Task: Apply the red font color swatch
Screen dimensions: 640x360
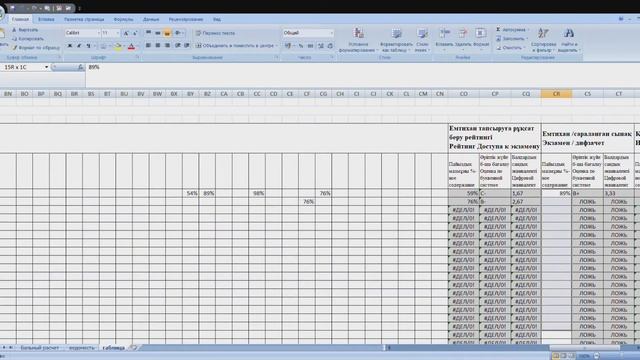Action: tap(131, 47)
